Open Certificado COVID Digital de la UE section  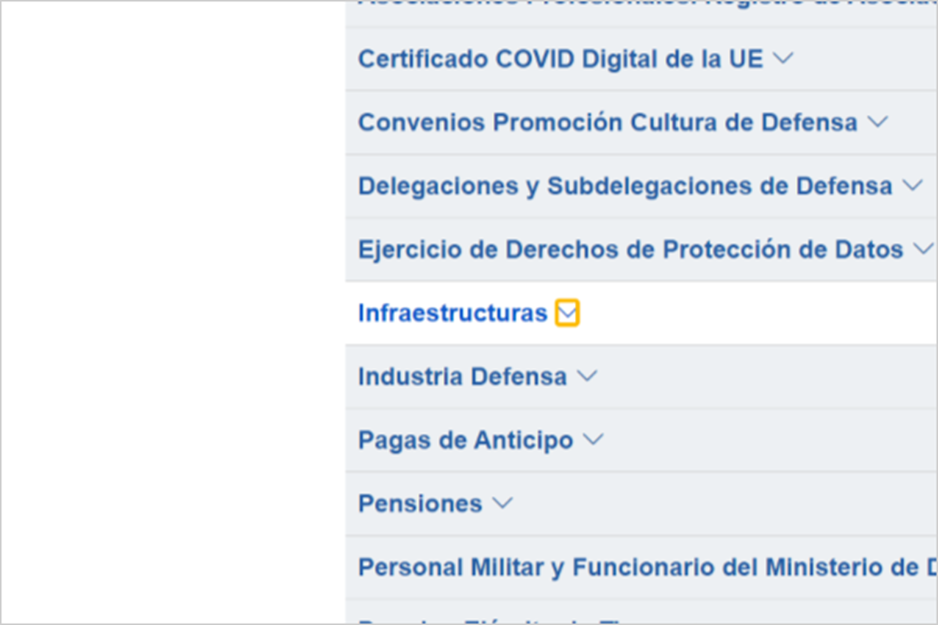[561, 59]
